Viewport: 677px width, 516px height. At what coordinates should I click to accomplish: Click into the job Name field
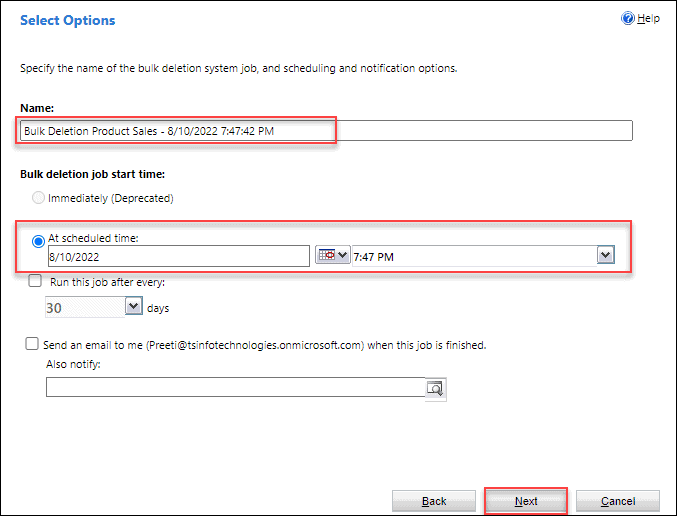coord(326,131)
